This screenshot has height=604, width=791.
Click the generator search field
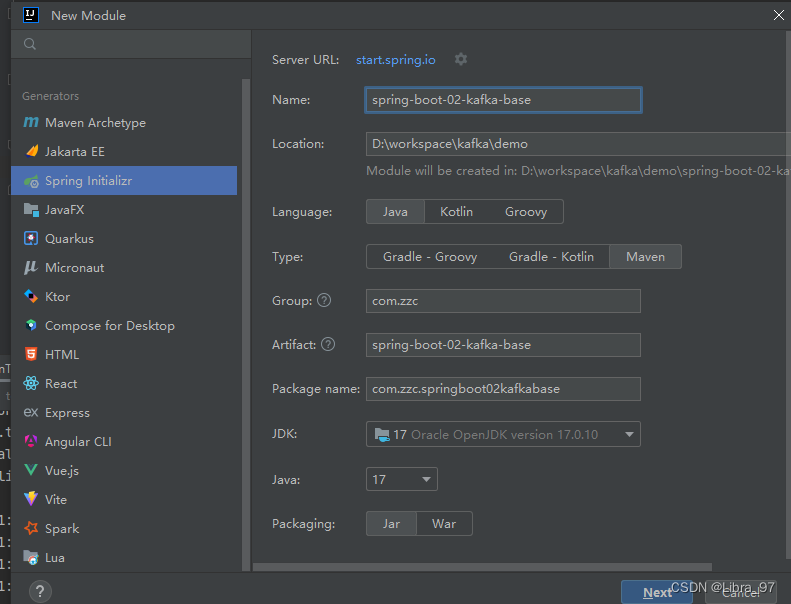(x=131, y=44)
